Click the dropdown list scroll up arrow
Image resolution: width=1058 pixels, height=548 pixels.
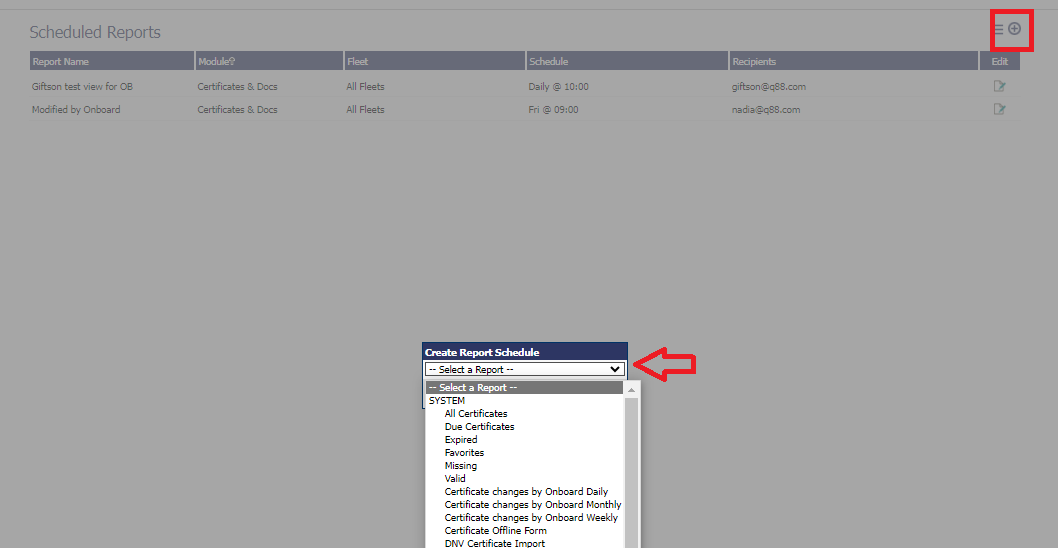pos(632,389)
